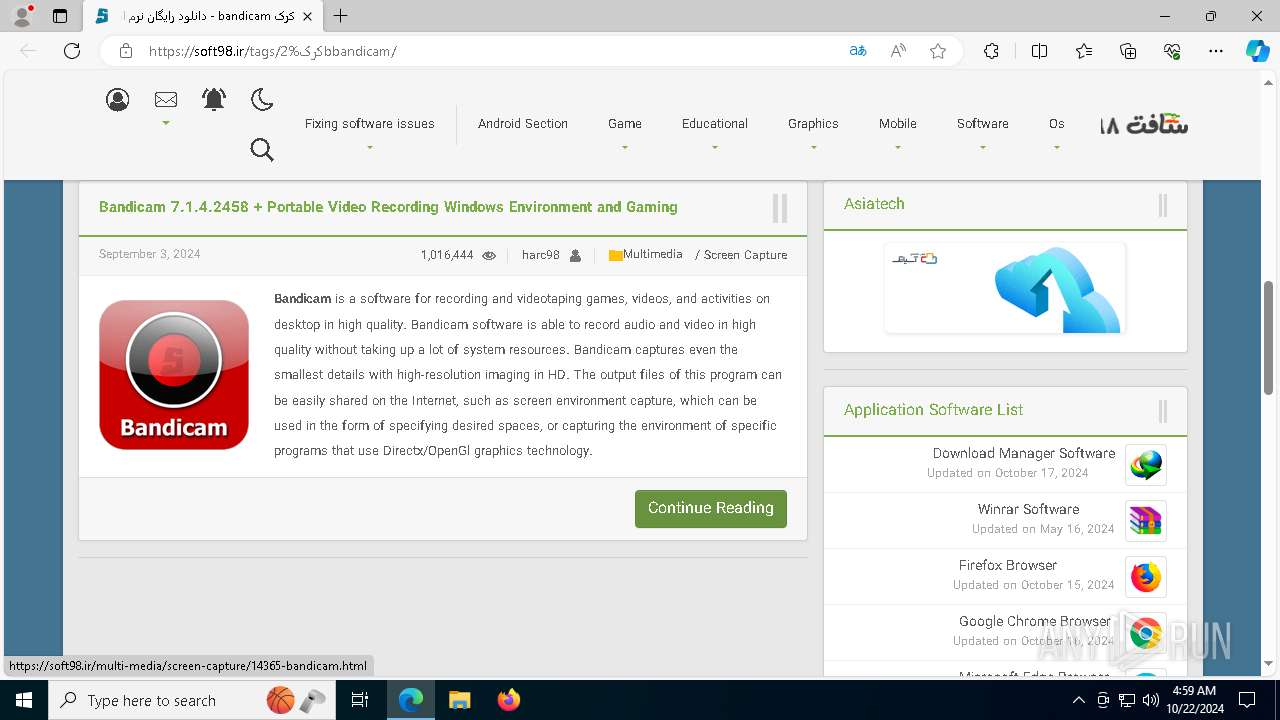Viewport: 1280px width, 720px height.
Task: Open Windows notification center icon
Action: 1247,700
